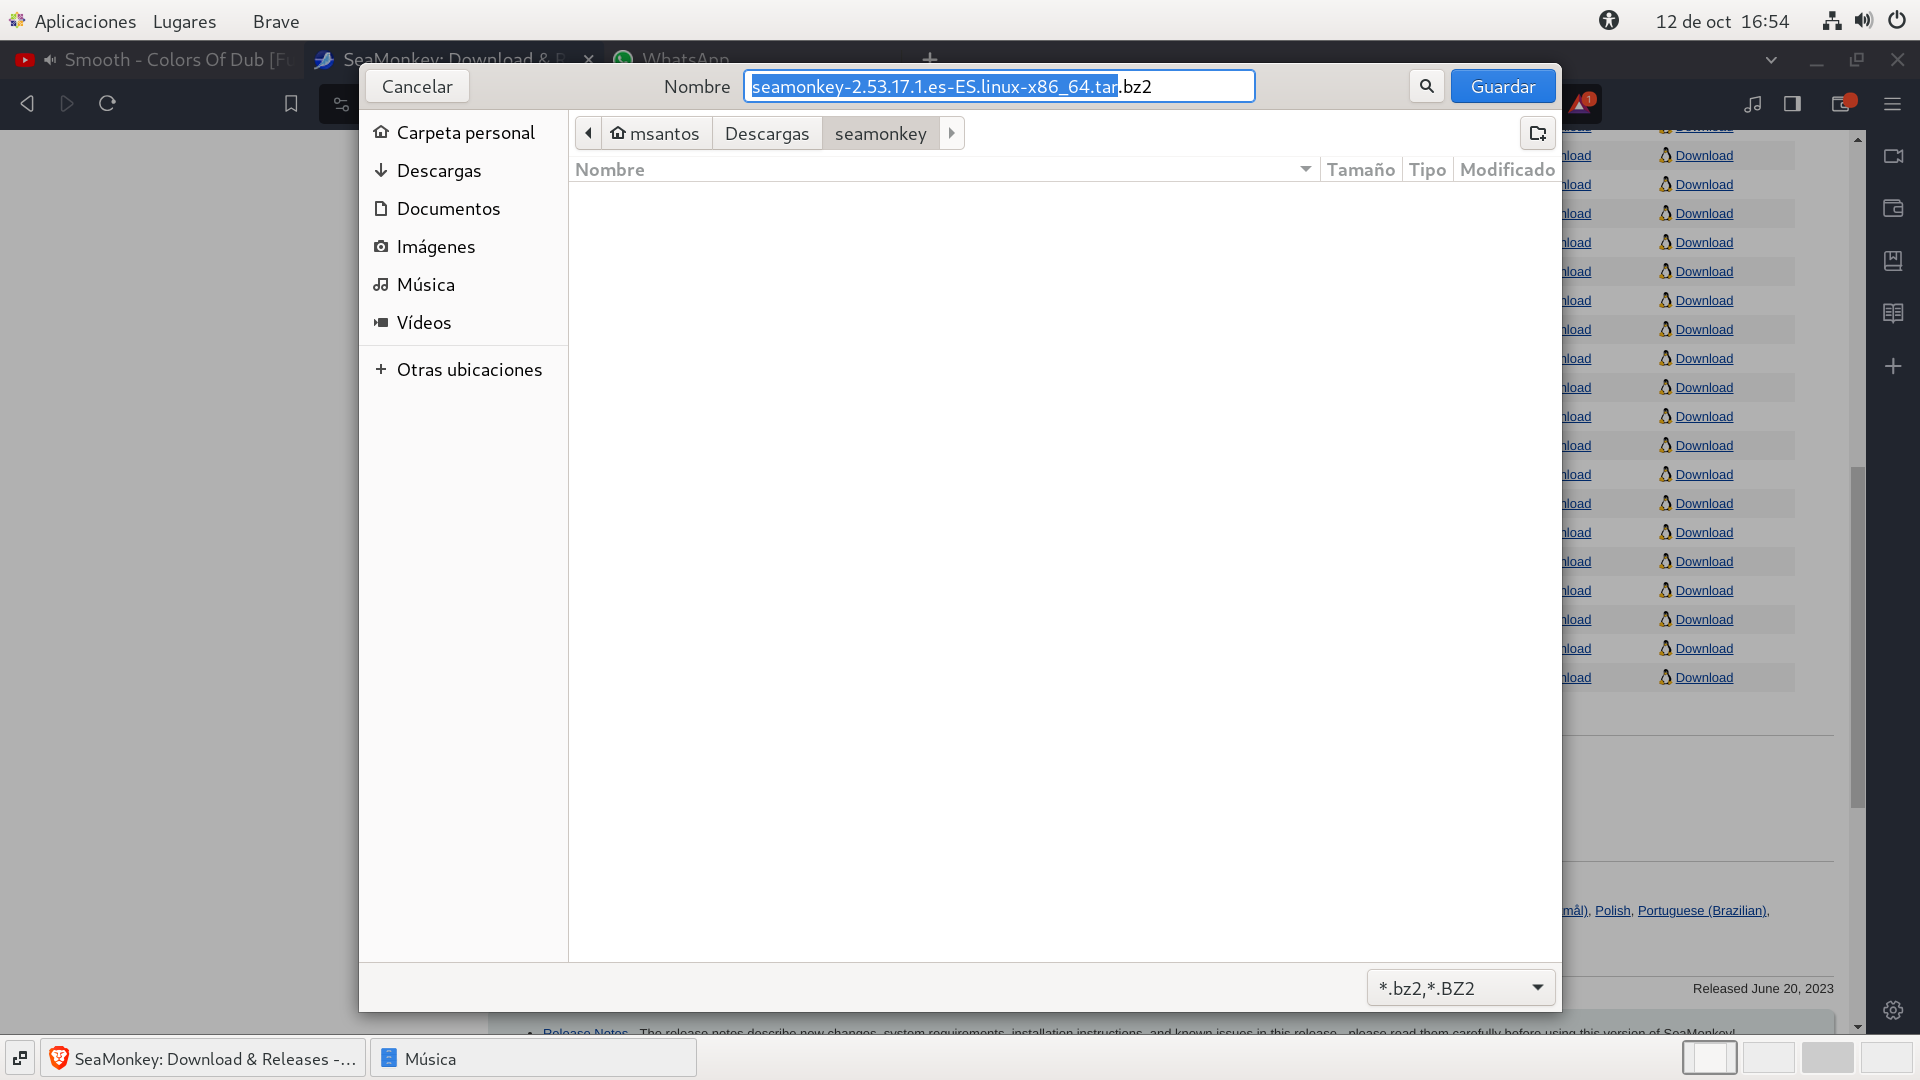Screen dimensions: 1920x1080
Task: Click the system volume icon
Action: tap(1864, 20)
